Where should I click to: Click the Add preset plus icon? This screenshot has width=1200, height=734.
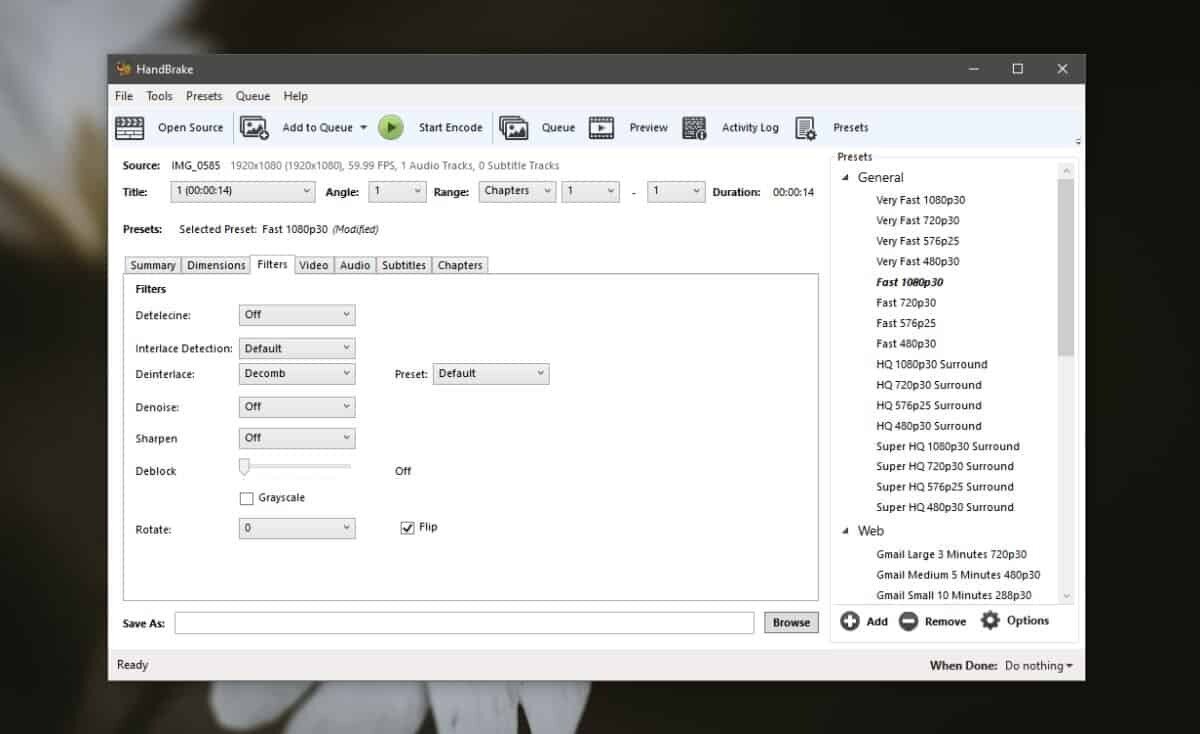(x=850, y=621)
